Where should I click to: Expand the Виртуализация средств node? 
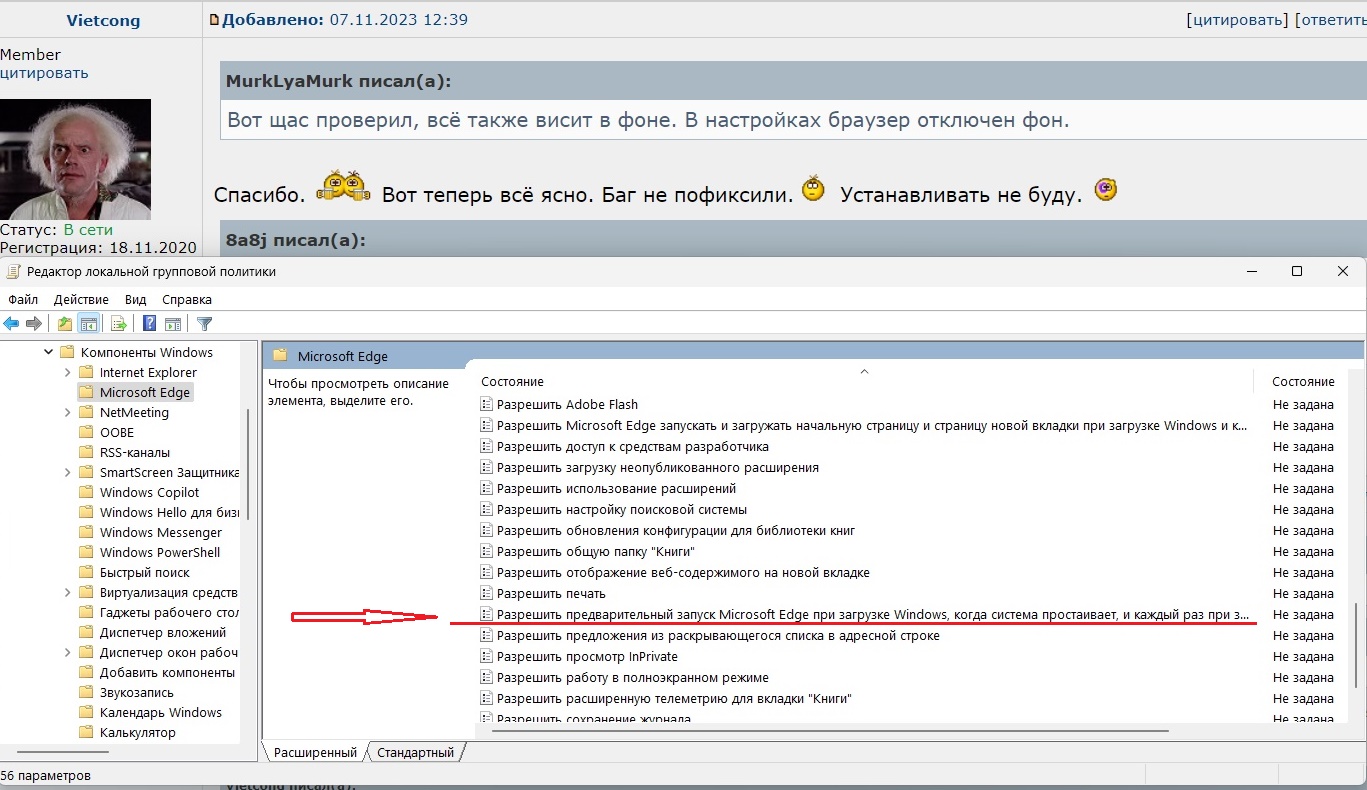(67, 592)
